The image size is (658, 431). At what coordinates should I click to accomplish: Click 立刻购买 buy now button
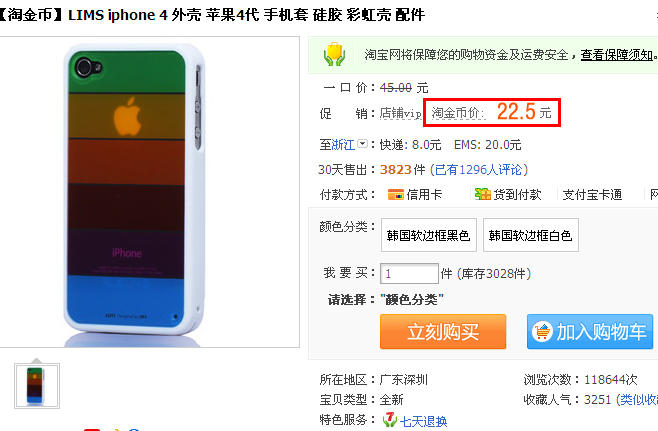point(443,332)
